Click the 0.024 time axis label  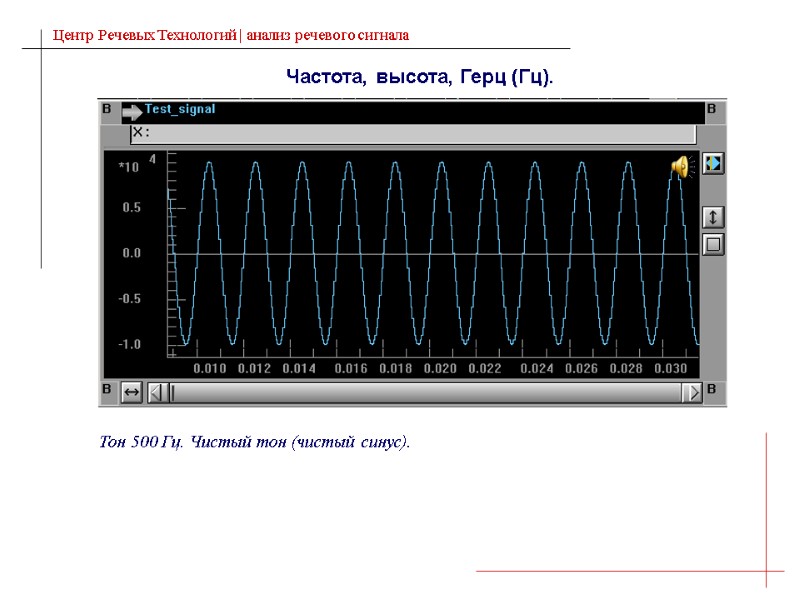[536, 368]
